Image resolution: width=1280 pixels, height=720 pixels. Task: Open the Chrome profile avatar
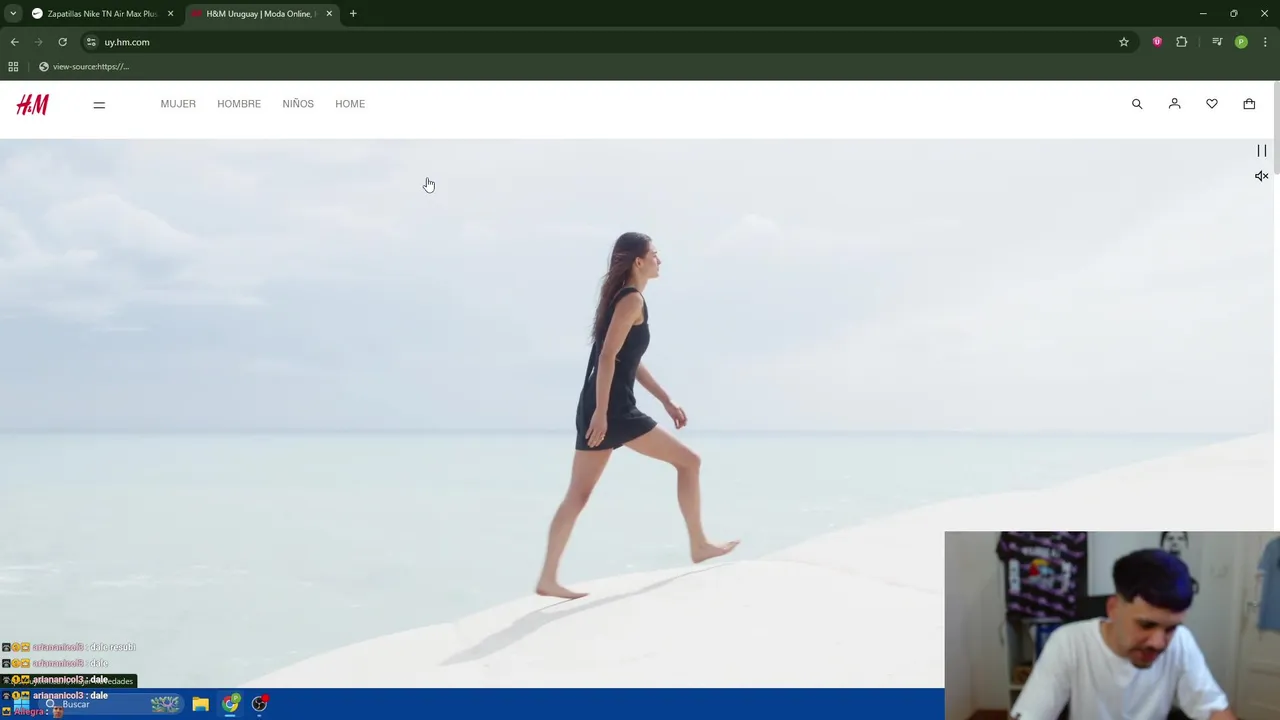1241,42
